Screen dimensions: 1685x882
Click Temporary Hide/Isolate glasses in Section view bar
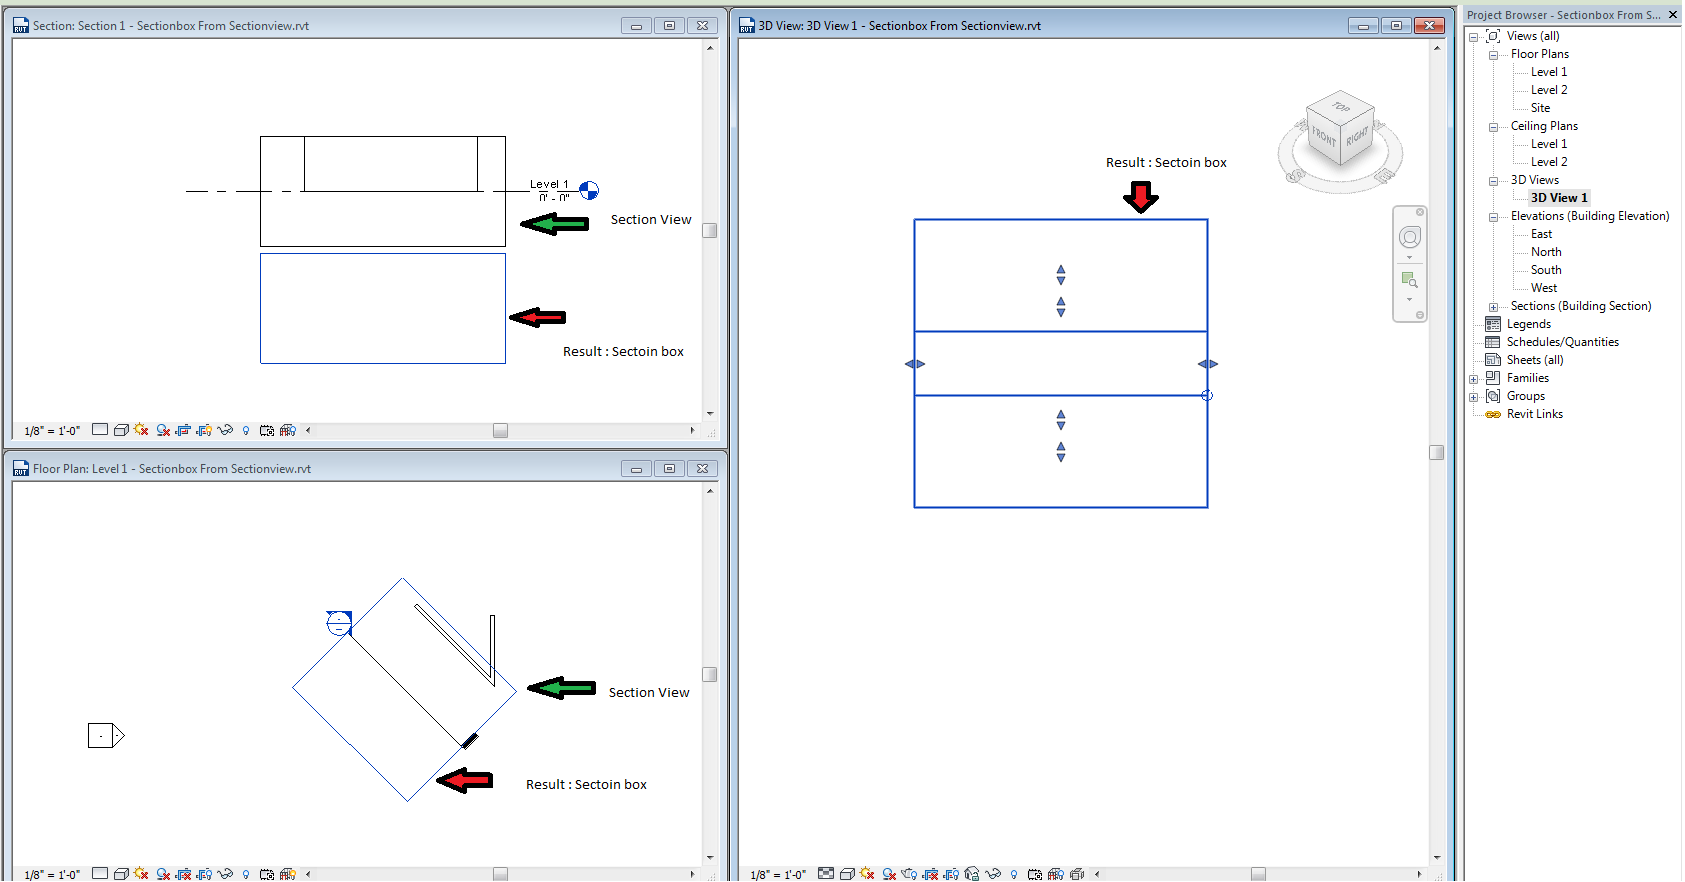225,430
